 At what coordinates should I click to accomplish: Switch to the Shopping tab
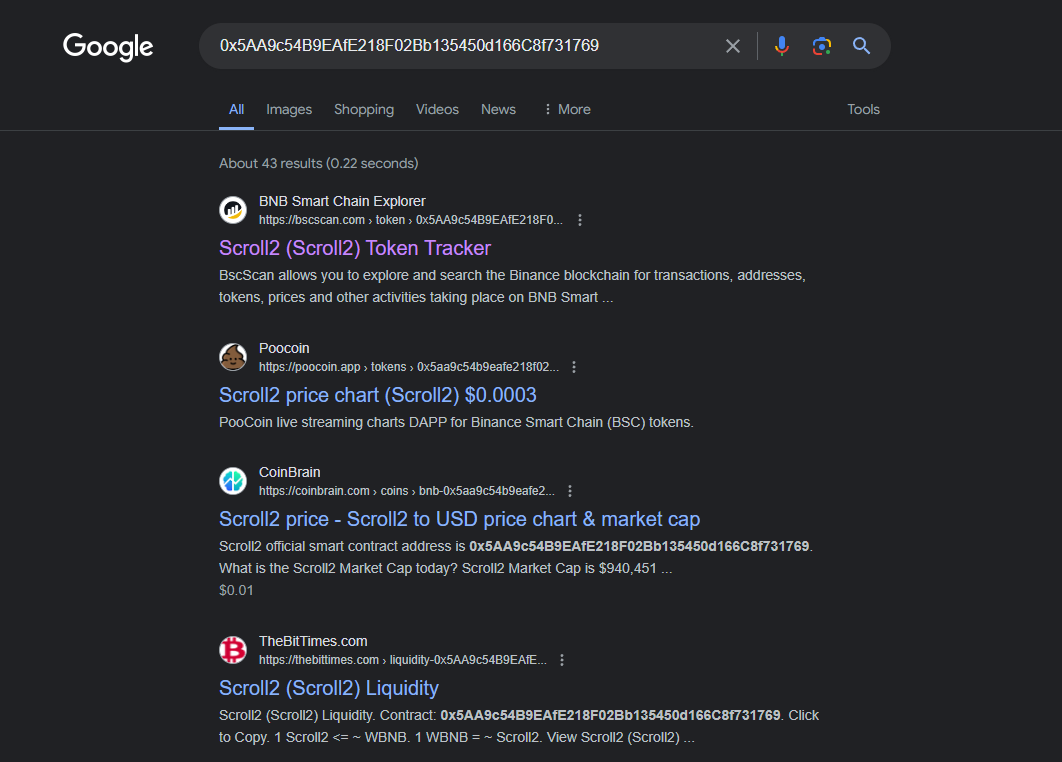click(364, 109)
